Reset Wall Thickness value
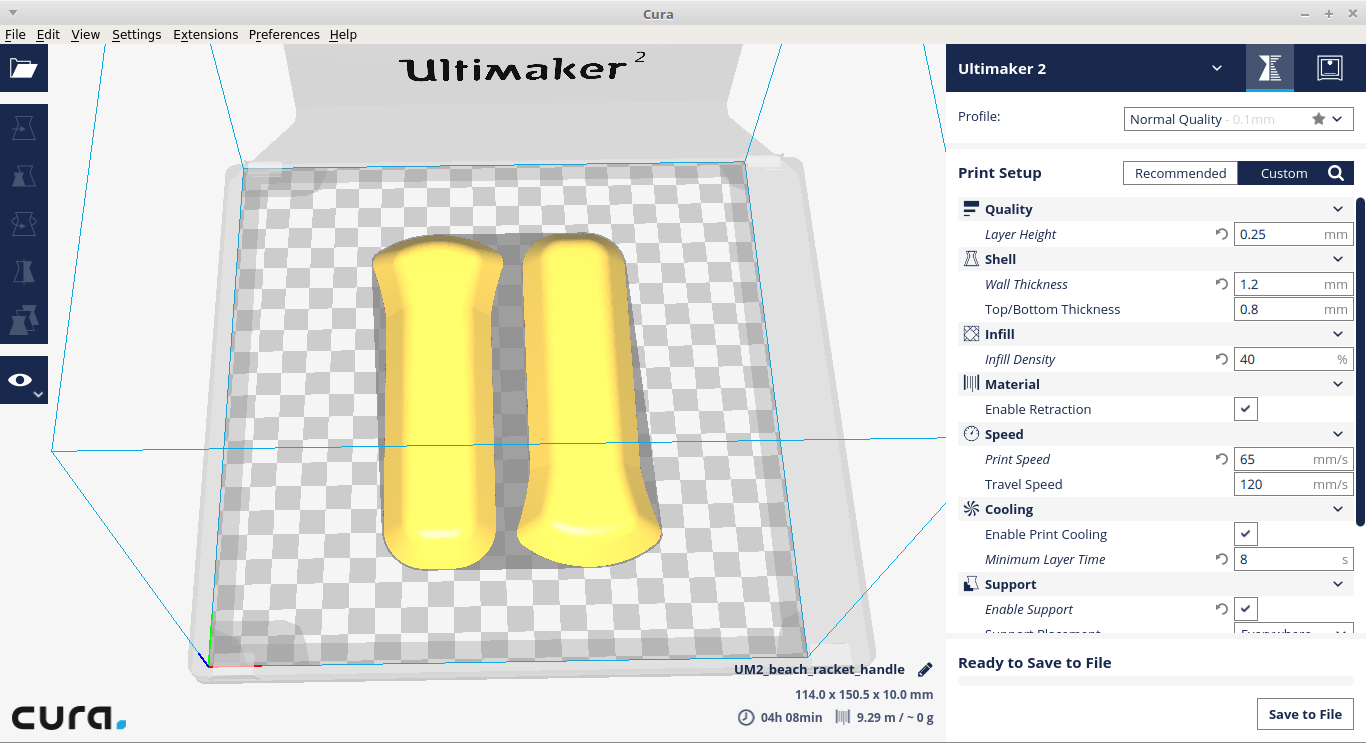Image resolution: width=1366 pixels, height=743 pixels. pos(1221,284)
